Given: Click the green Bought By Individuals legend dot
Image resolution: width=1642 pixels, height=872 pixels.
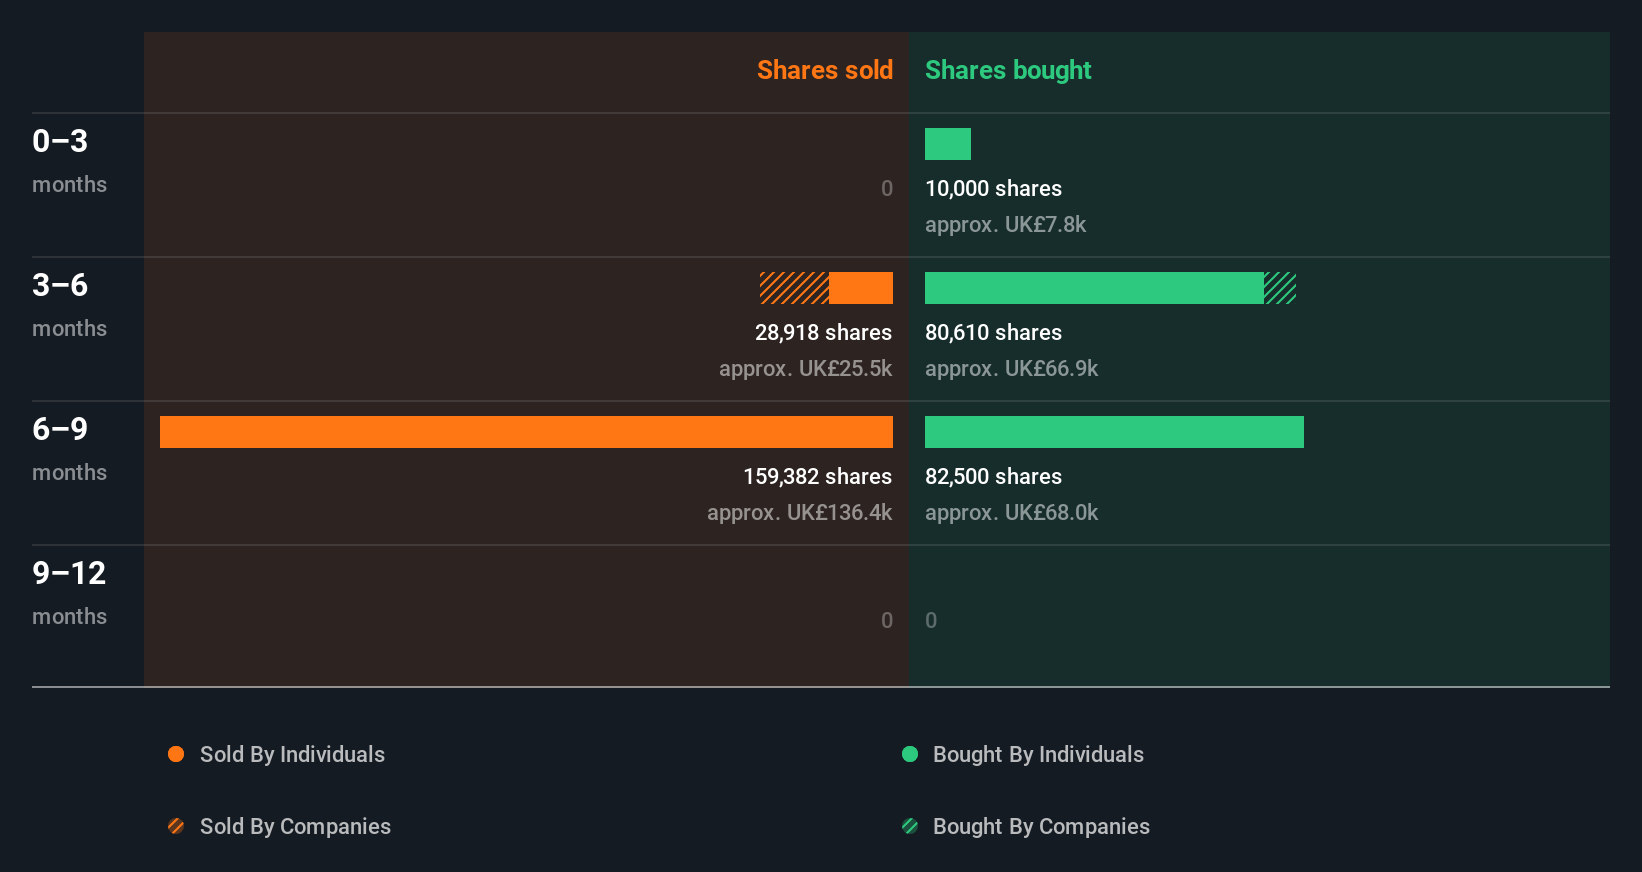Looking at the screenshot, I should tap(910, 754).
